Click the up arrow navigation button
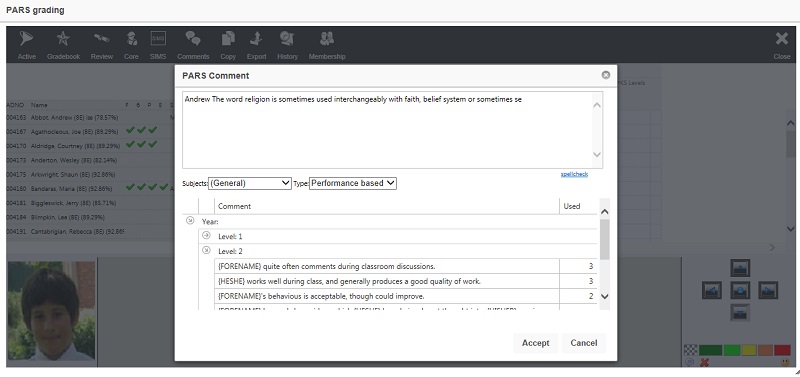This screenshot has width=800, height=378. click(740, 268)
